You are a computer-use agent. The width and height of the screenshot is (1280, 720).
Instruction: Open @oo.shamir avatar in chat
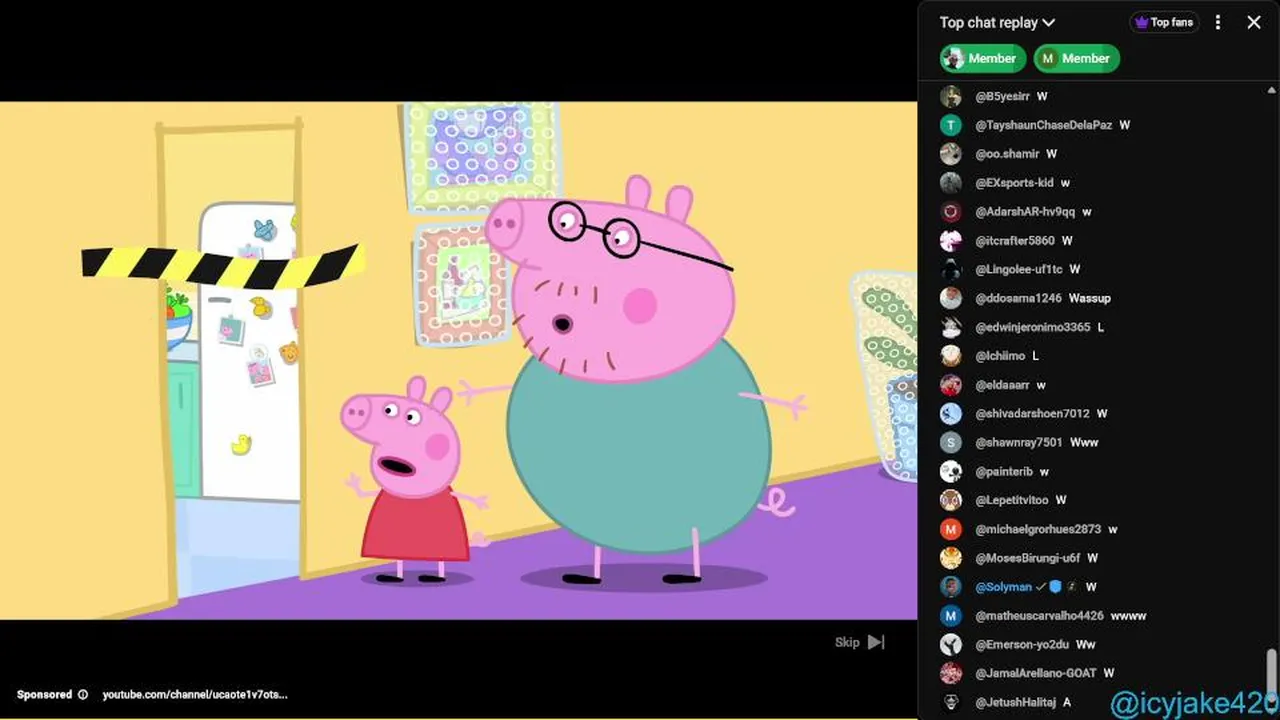click(x=951, y=154)
